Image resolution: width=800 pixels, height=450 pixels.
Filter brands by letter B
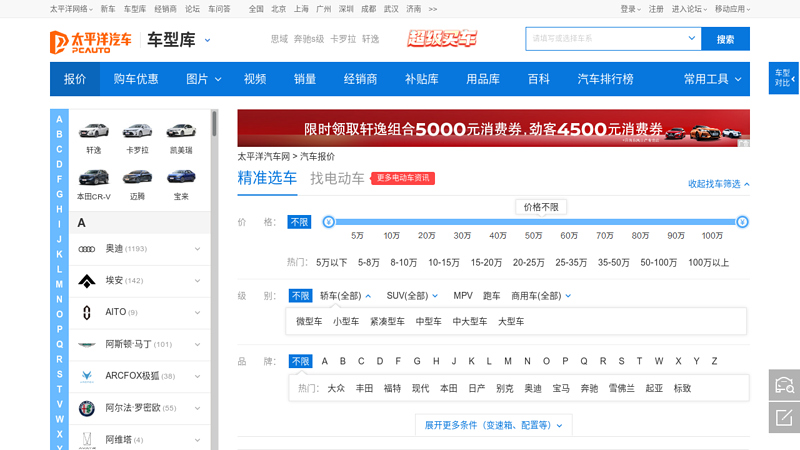(x=343, y=361)
